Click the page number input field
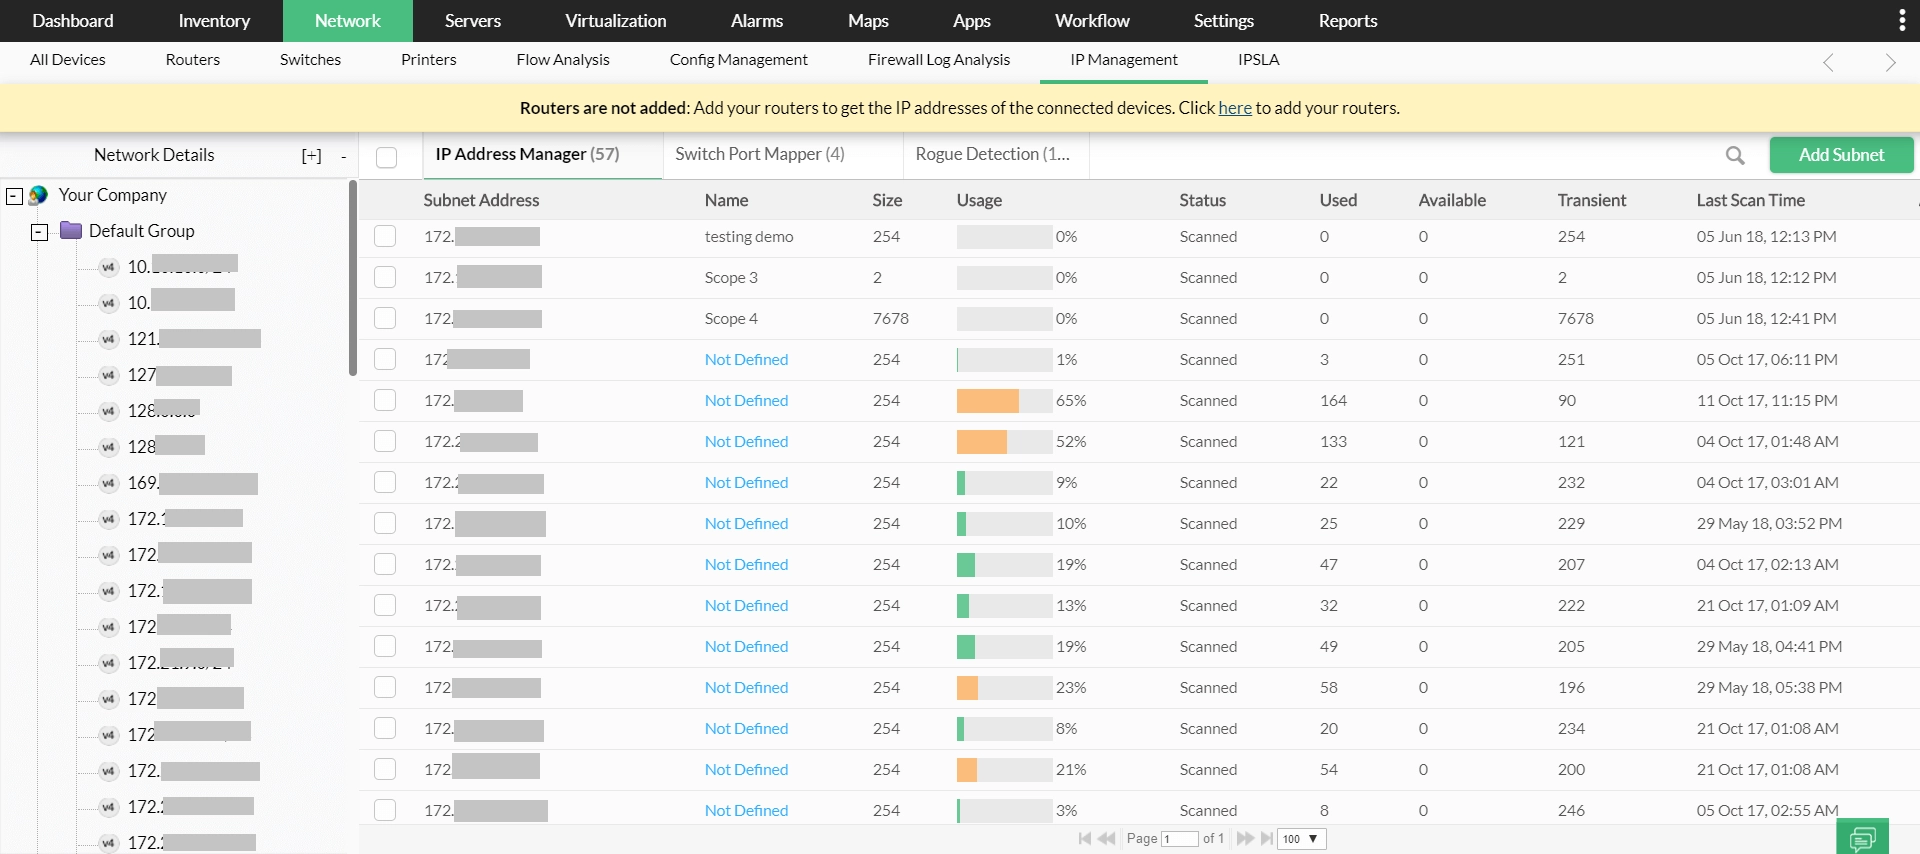1920x854 pixels. point(1180,839)
